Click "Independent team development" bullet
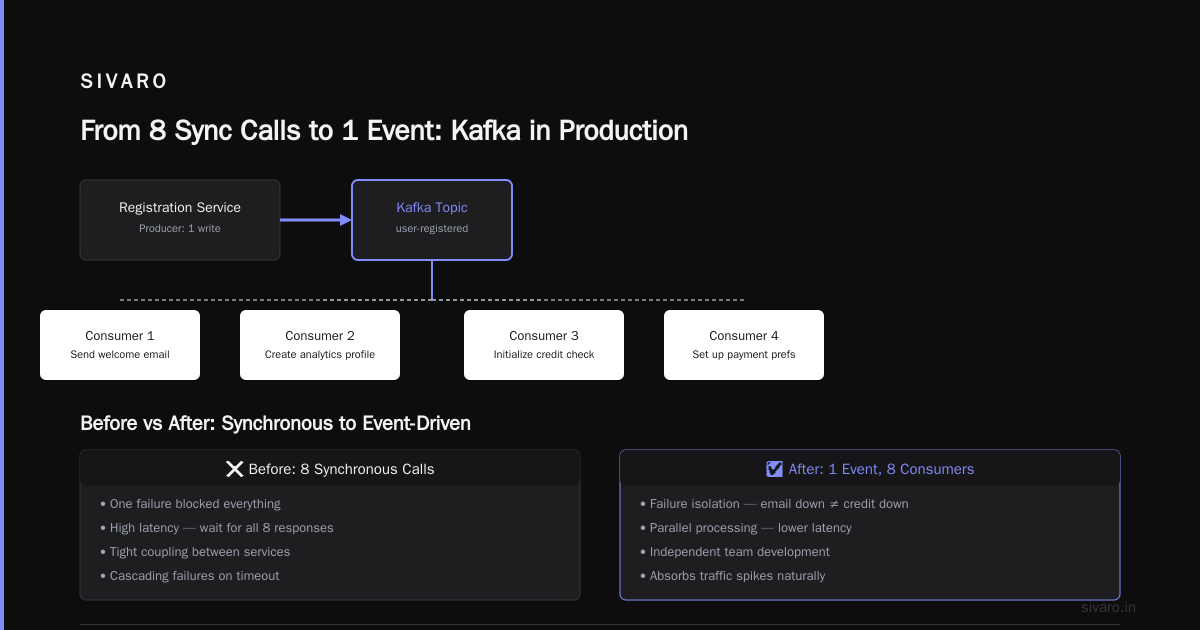The height and width of the screenshot is (630, 1200). (x=735, y=552)
